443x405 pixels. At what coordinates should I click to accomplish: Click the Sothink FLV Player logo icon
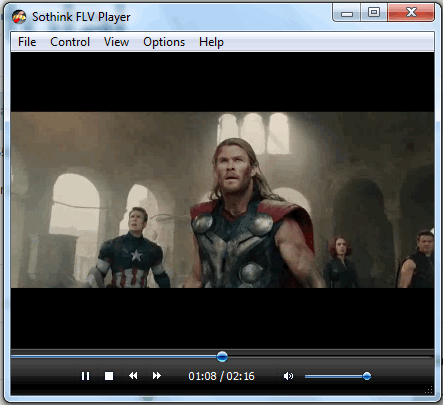[19, 17]
